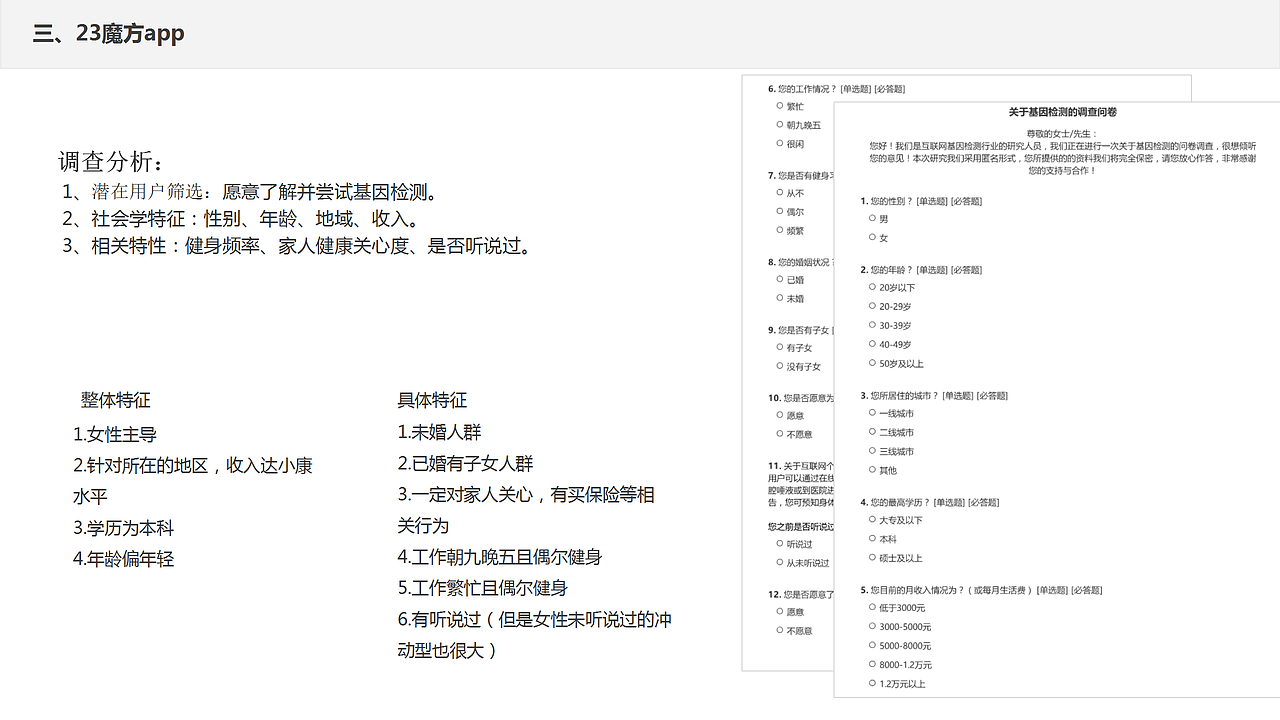Select income option 8000-1.2万元
Image resolution: width=1280 pixels, height=720 pixels.
(872, 664)
